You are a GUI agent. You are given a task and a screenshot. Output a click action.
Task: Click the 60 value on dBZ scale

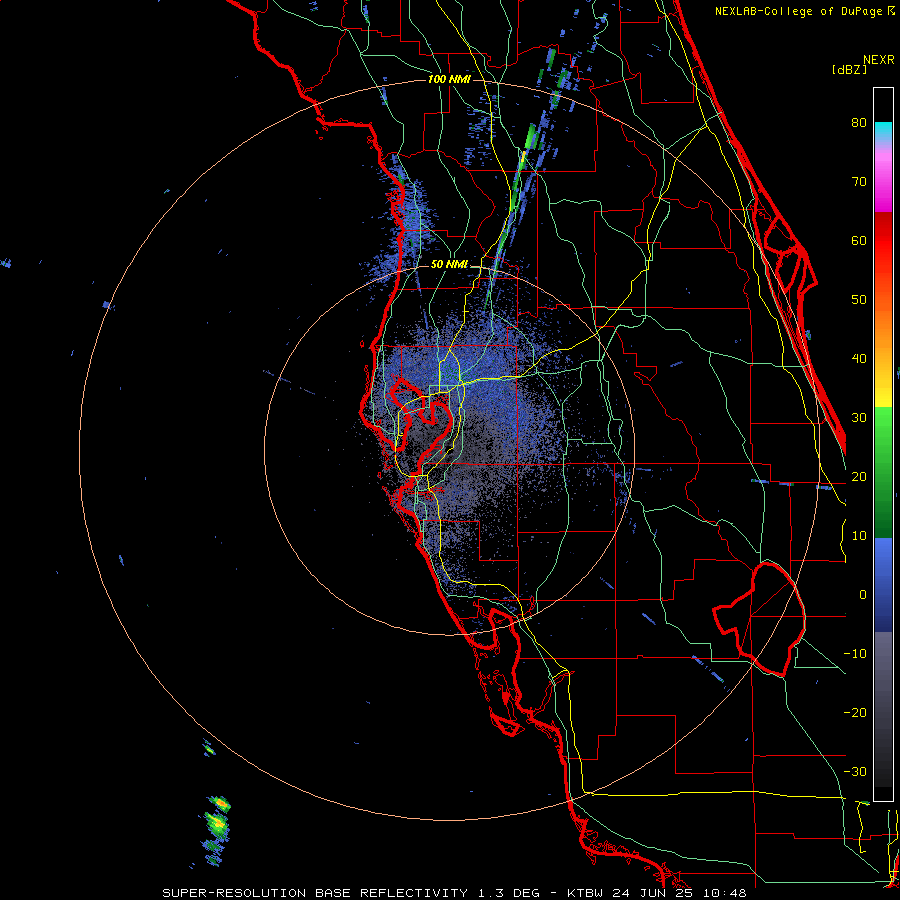(x=859, y=240)
